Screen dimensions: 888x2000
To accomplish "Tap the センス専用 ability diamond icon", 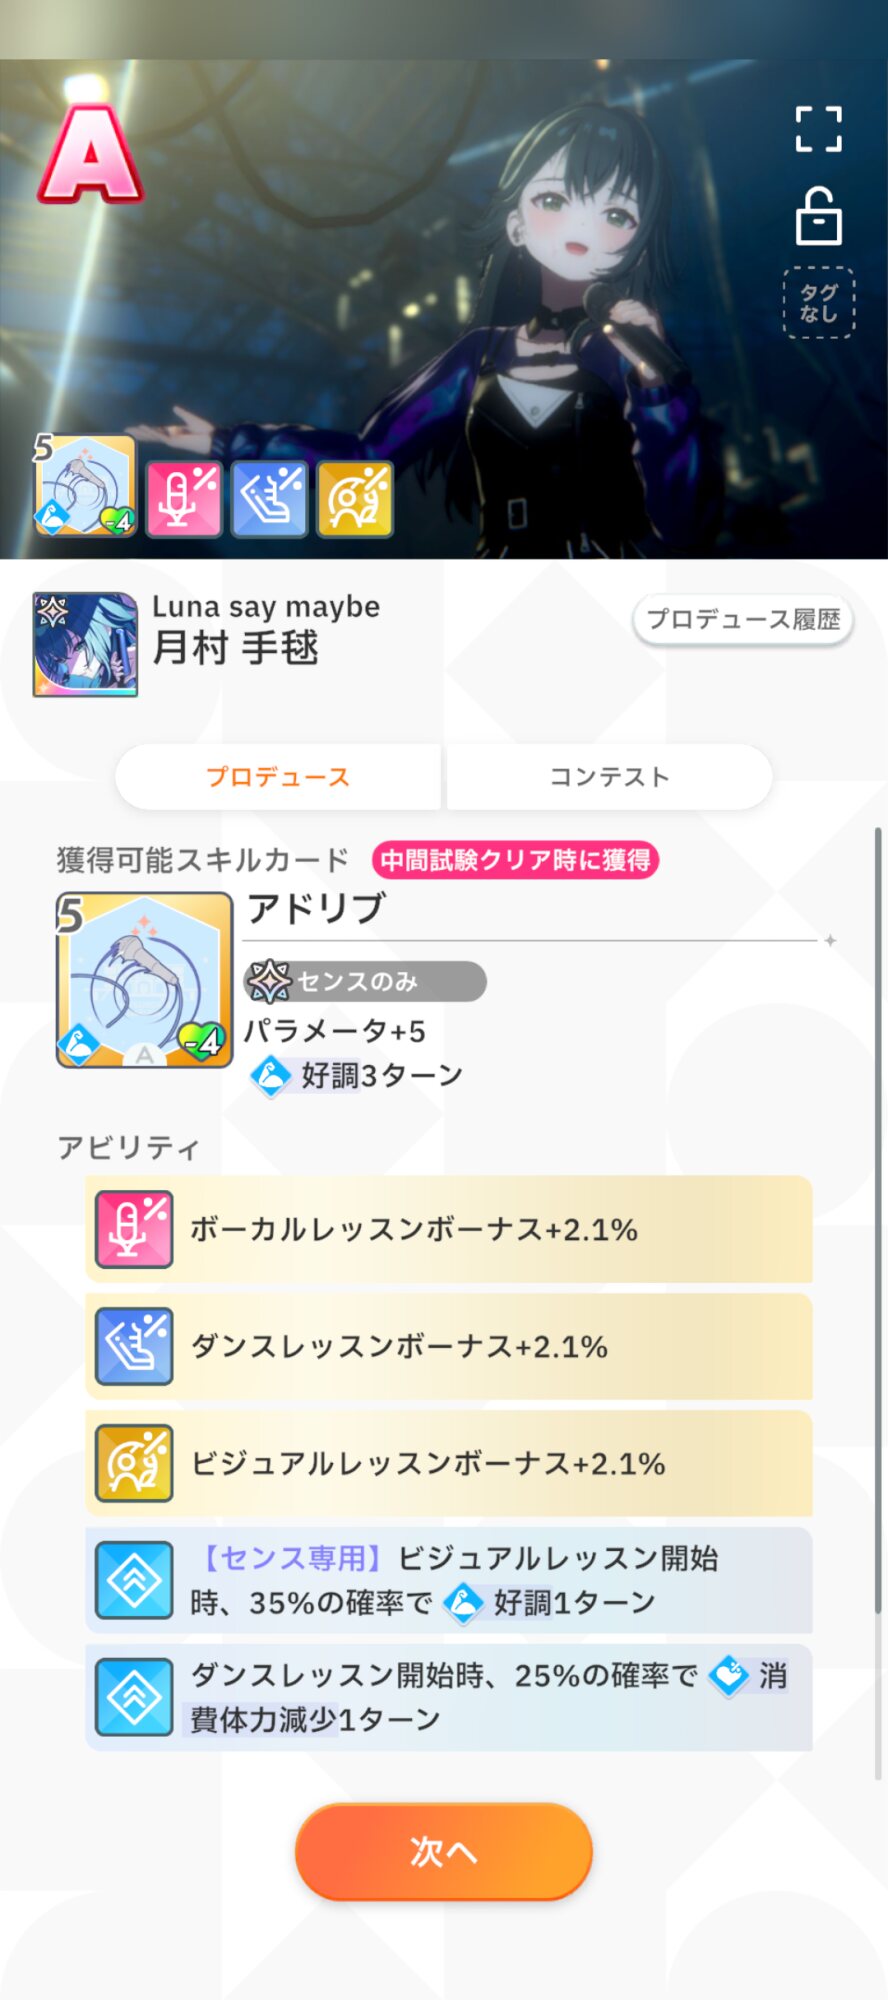I will coord(134,1580).
